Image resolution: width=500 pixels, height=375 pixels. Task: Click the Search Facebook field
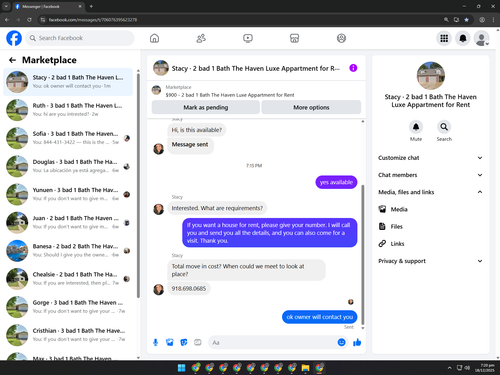(80, 38)
